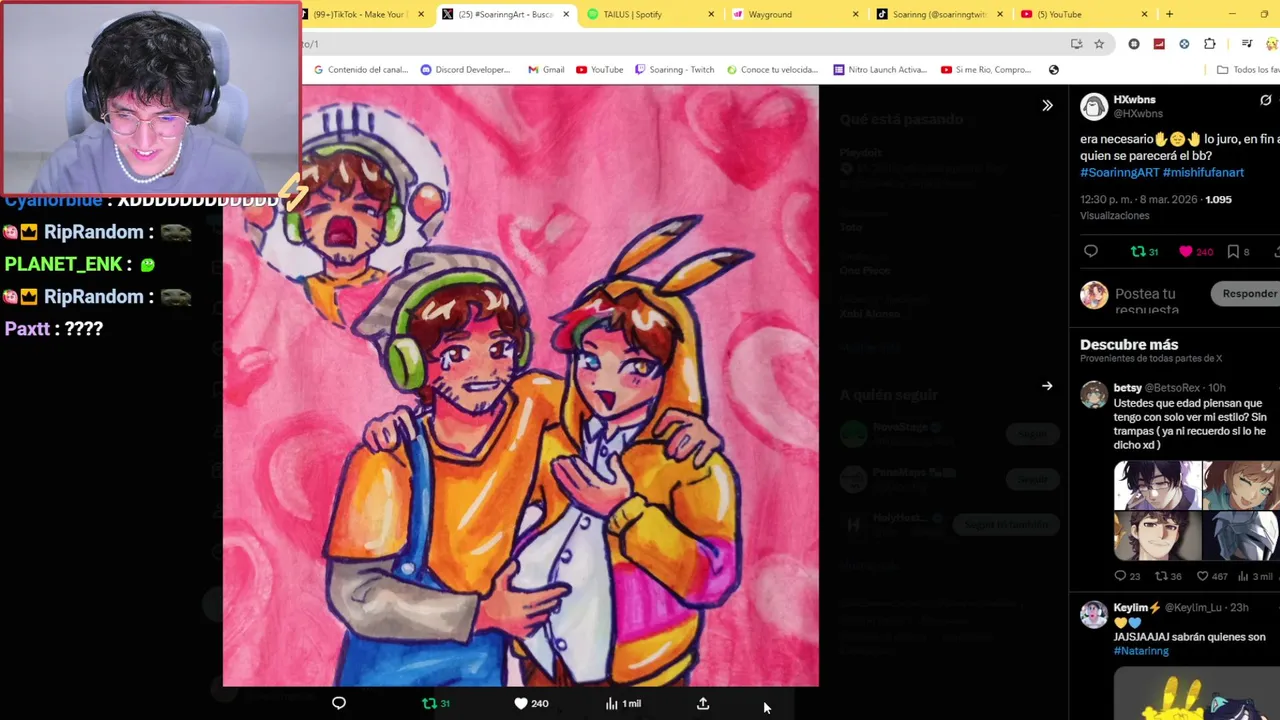1280x720 pixels.
Task: Click the blue round extension icon
Action: (x=1184, y=44)
